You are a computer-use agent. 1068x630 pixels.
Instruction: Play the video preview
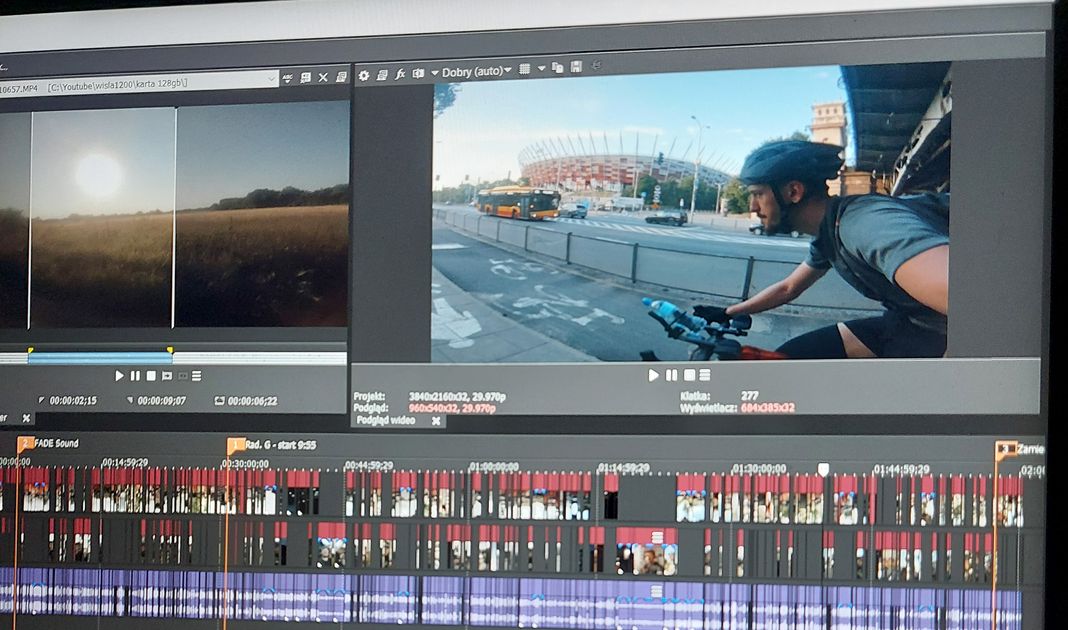click(653, 375)
